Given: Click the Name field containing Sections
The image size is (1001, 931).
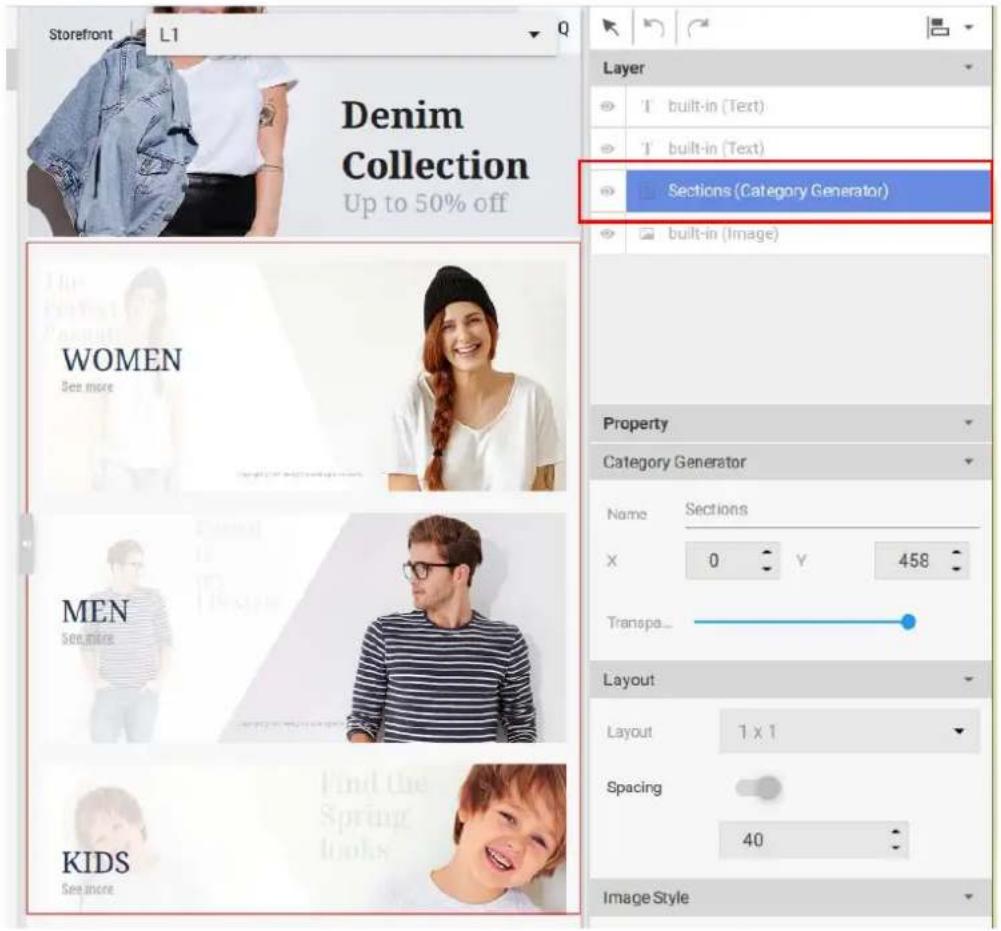Looking at the screenshot, I should [832, 510].
